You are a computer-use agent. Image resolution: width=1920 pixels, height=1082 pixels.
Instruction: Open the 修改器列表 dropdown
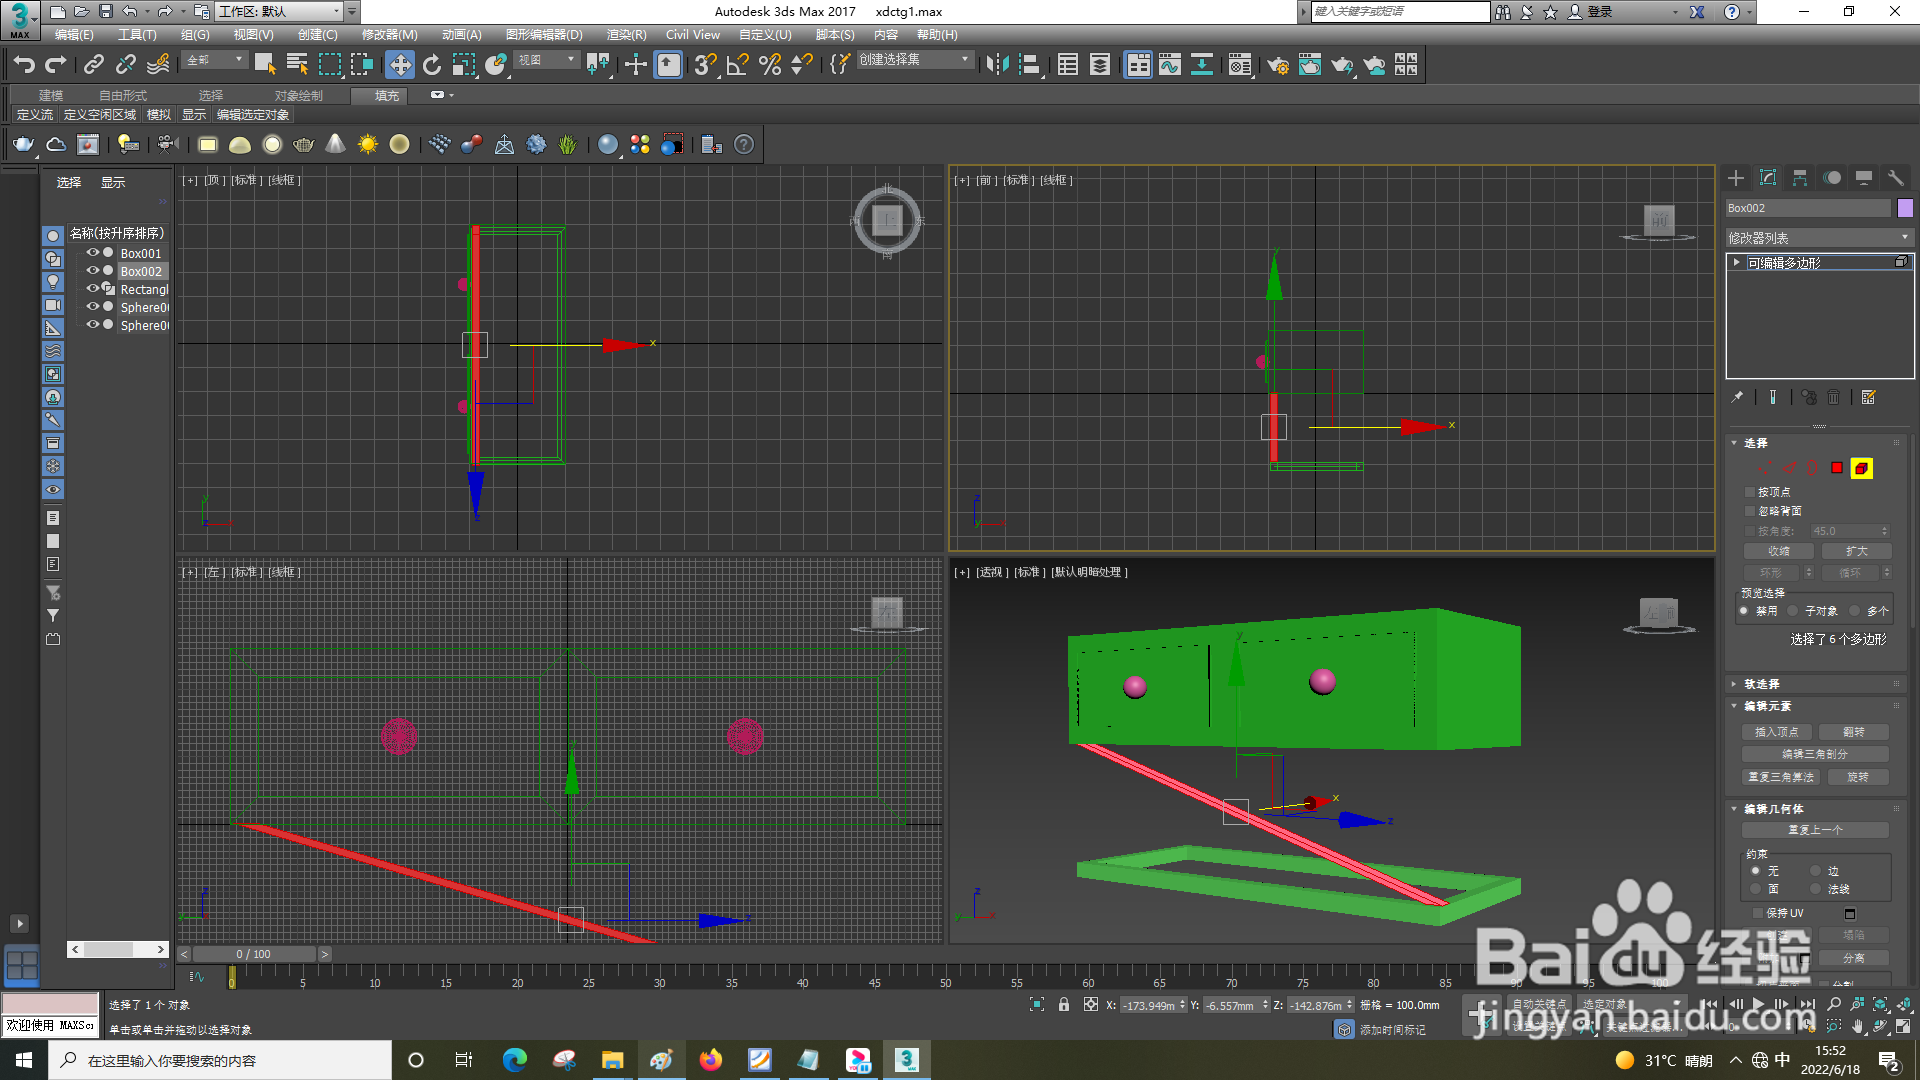1818,238
